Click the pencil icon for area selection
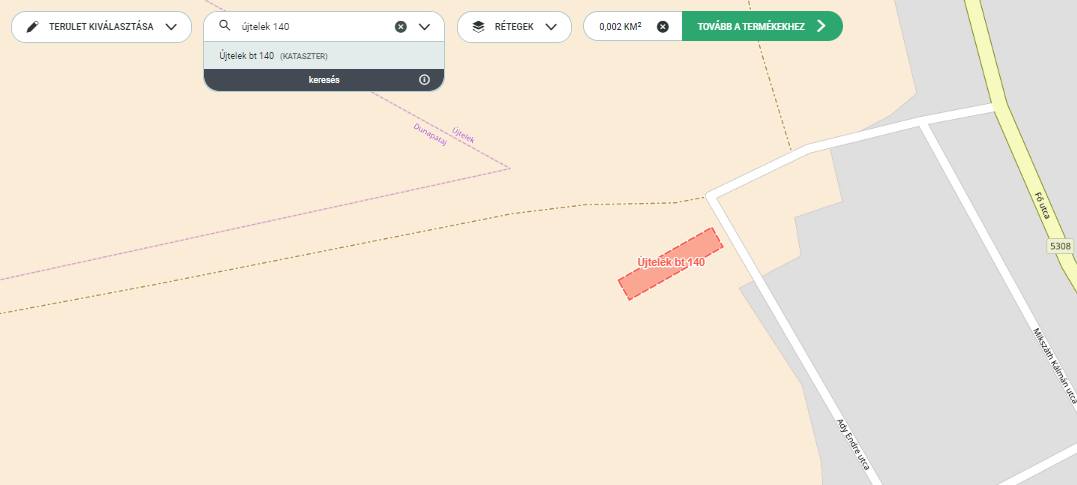The height and width of the screenshot is (485, 1077). 33,27
